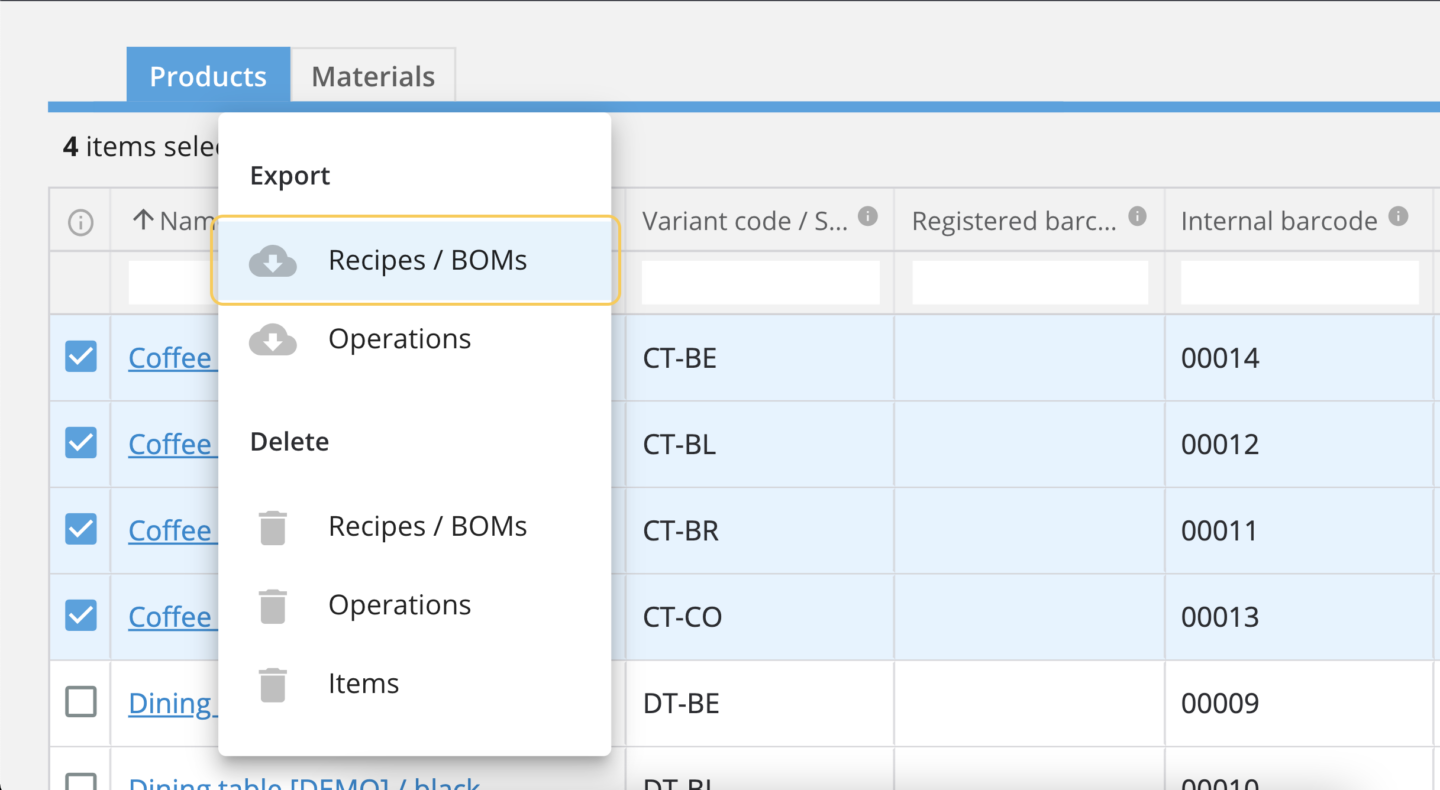1440x790 pixels.
Task: Click info icon next to Registered barcode header
Action: [1137, 216]
